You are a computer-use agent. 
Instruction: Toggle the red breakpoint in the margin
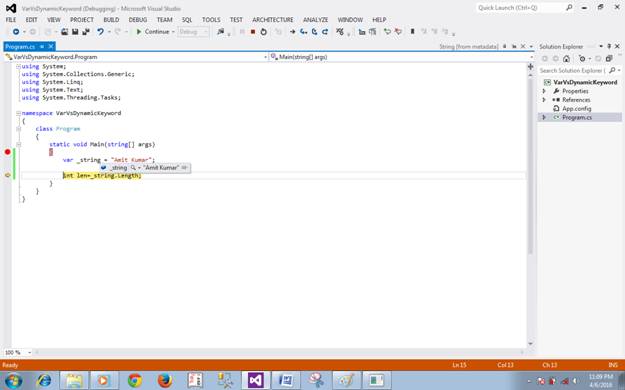click(x=7, y=152)
